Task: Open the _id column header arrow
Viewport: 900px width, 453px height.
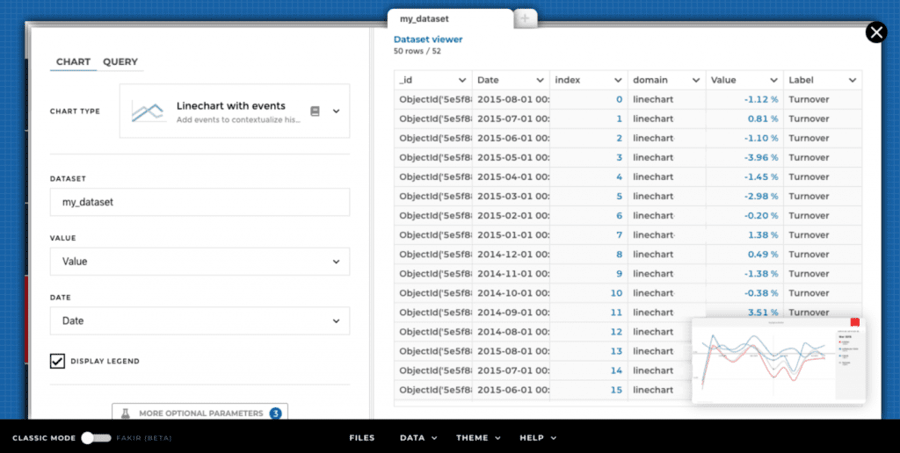Action: click(462, 80)
